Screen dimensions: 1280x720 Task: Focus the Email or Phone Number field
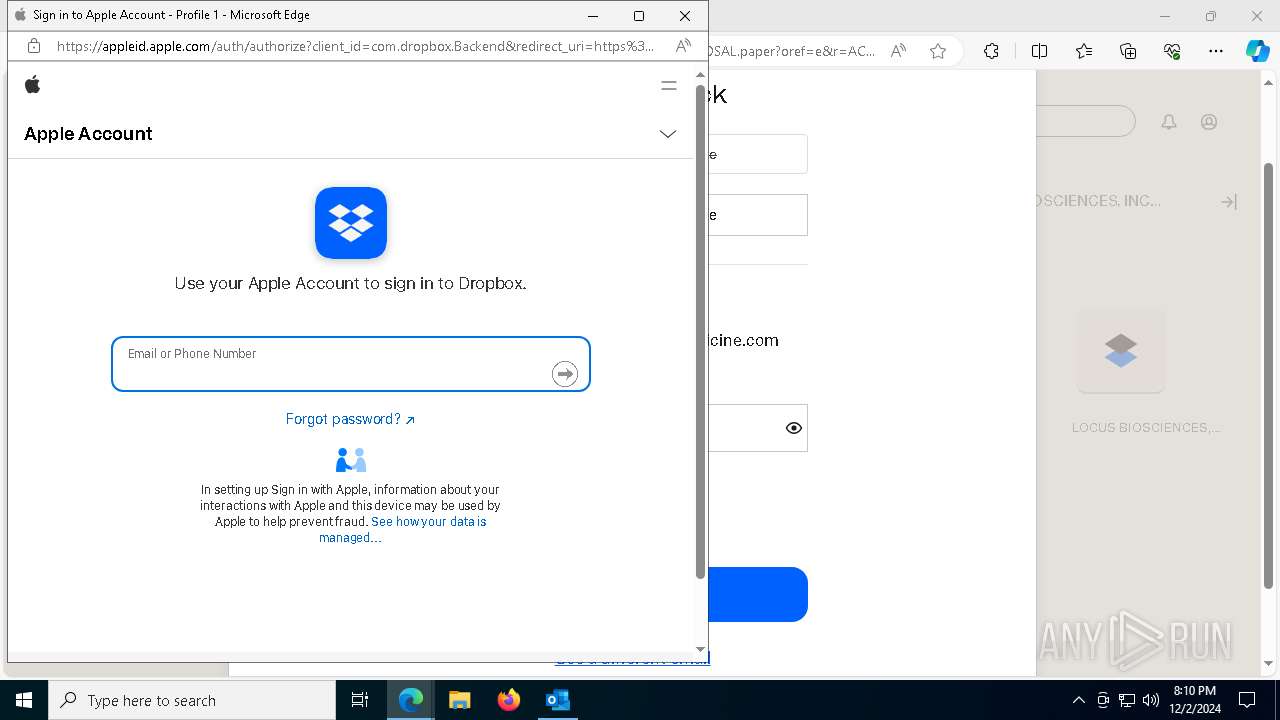click(351, 364)
